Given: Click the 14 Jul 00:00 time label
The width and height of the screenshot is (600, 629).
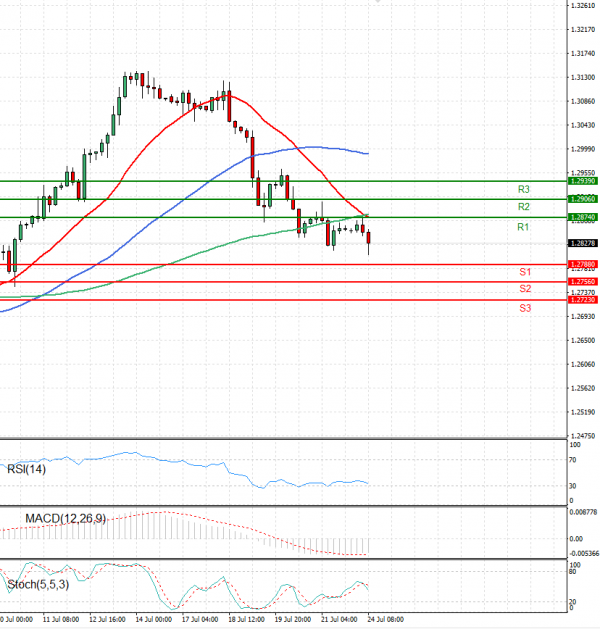Looking at the screenshot, I should click(x=154, y=619).
